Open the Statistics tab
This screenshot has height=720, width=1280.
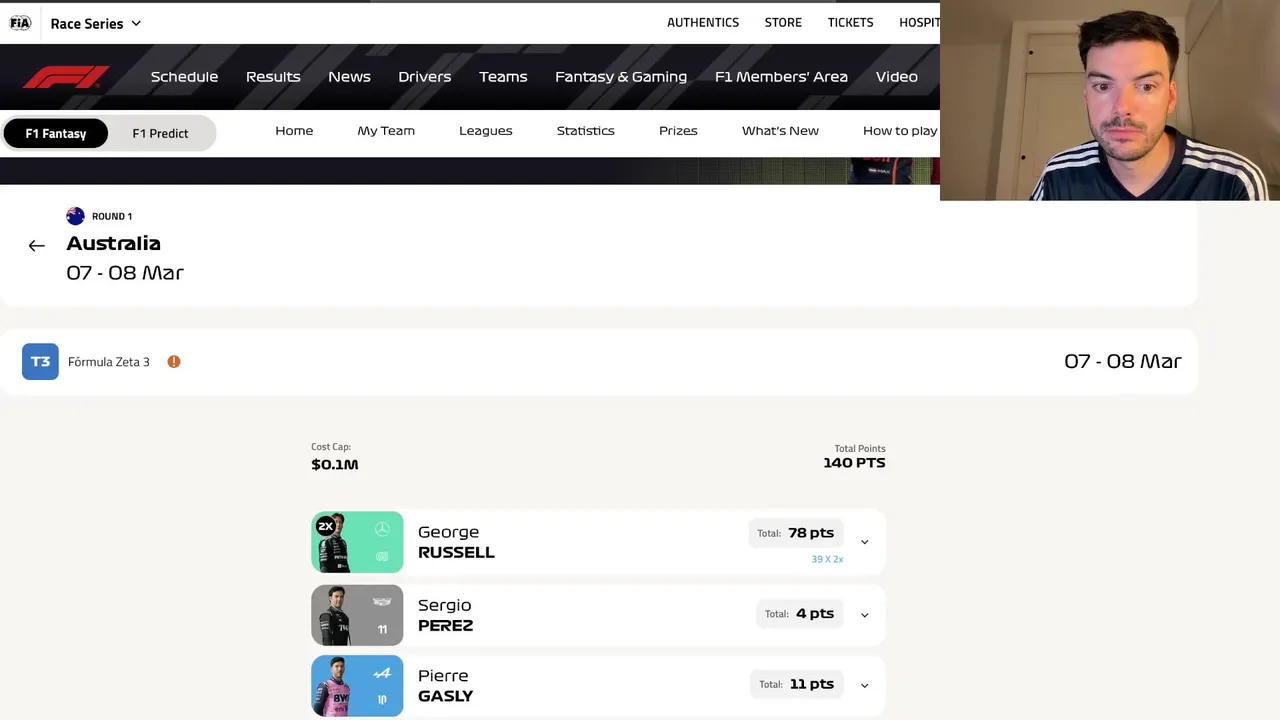click(585, 131)
